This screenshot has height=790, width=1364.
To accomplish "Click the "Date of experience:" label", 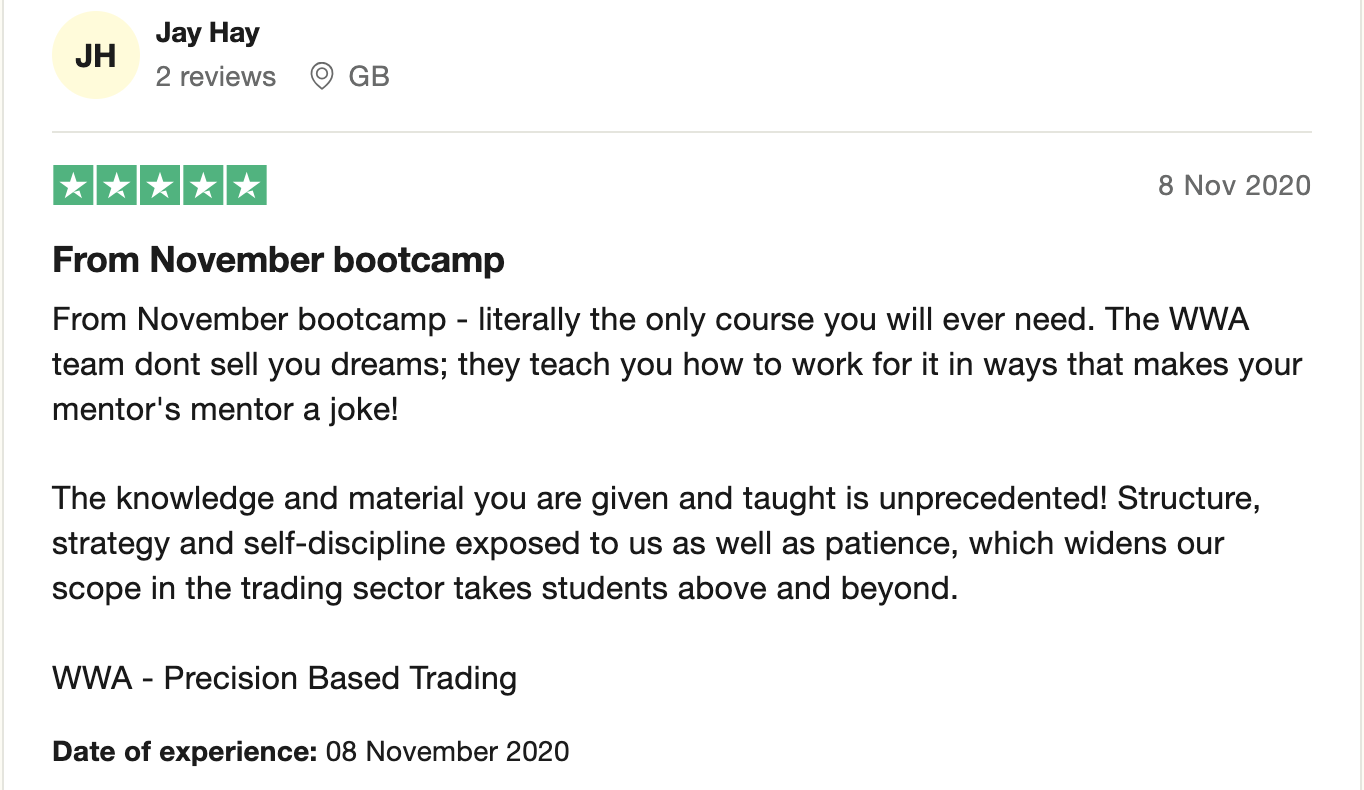I will pyautogui.click(x=185, y=751).
